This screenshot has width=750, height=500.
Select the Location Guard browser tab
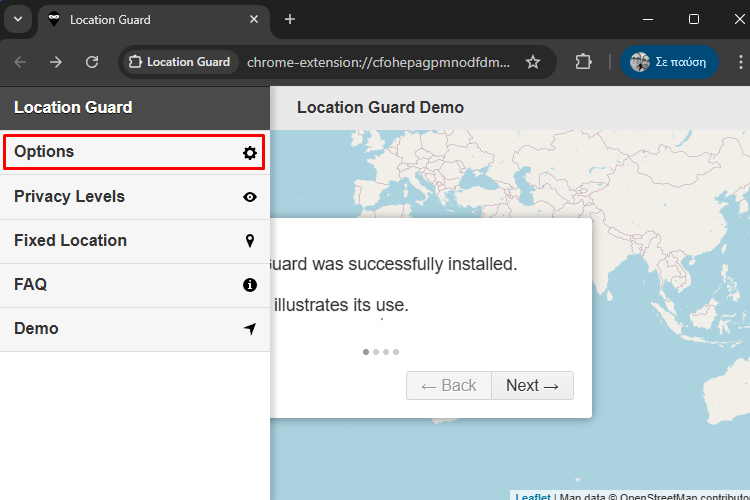[153, 20]
